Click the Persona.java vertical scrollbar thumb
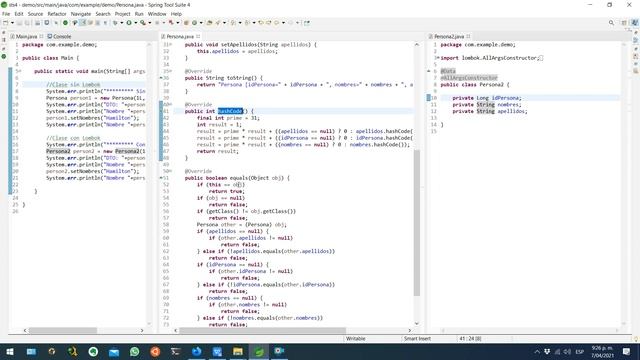 [x=417, y=222]
